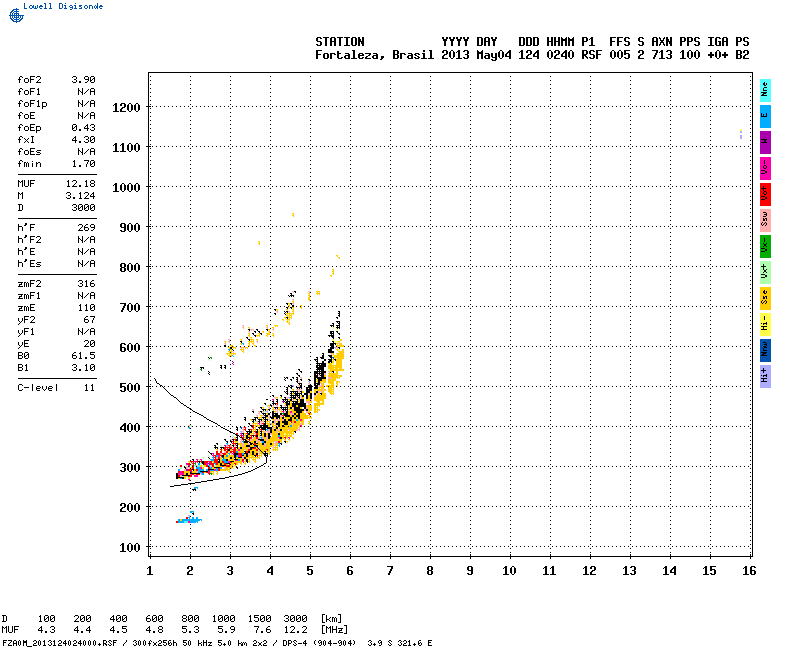Click the foF1 label

(29, 92)
